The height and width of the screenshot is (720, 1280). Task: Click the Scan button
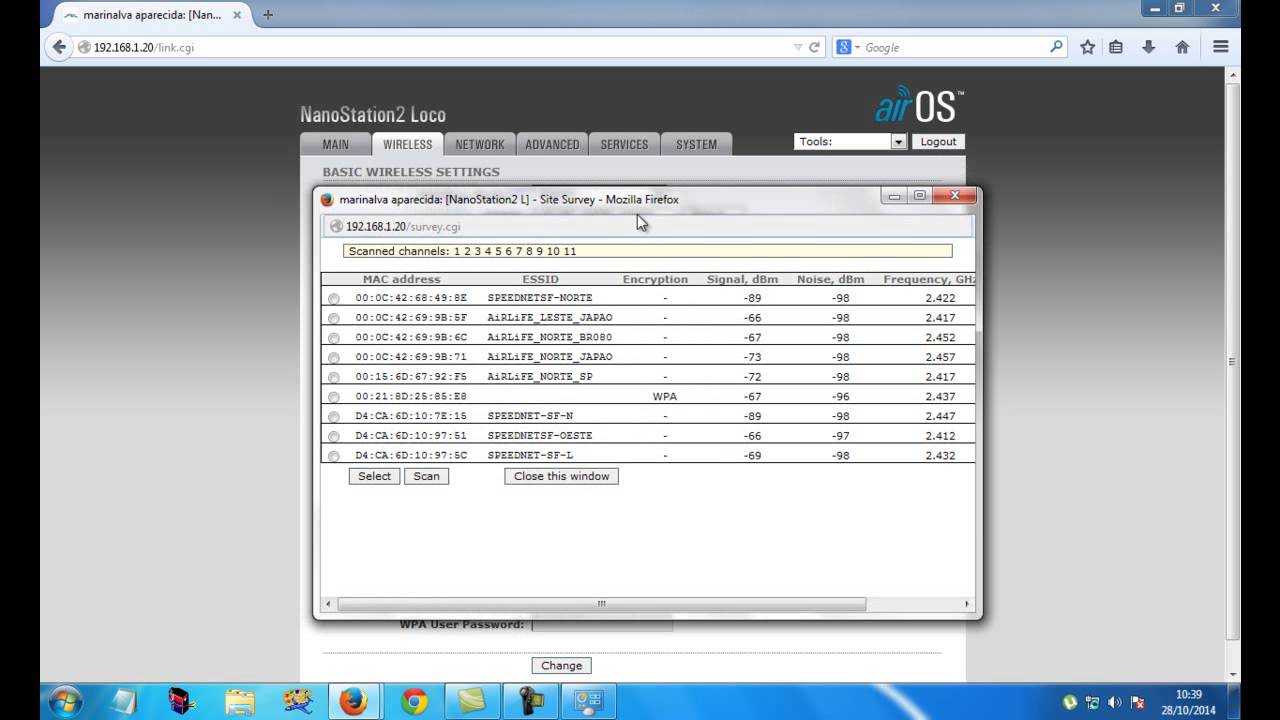[427, 476]
